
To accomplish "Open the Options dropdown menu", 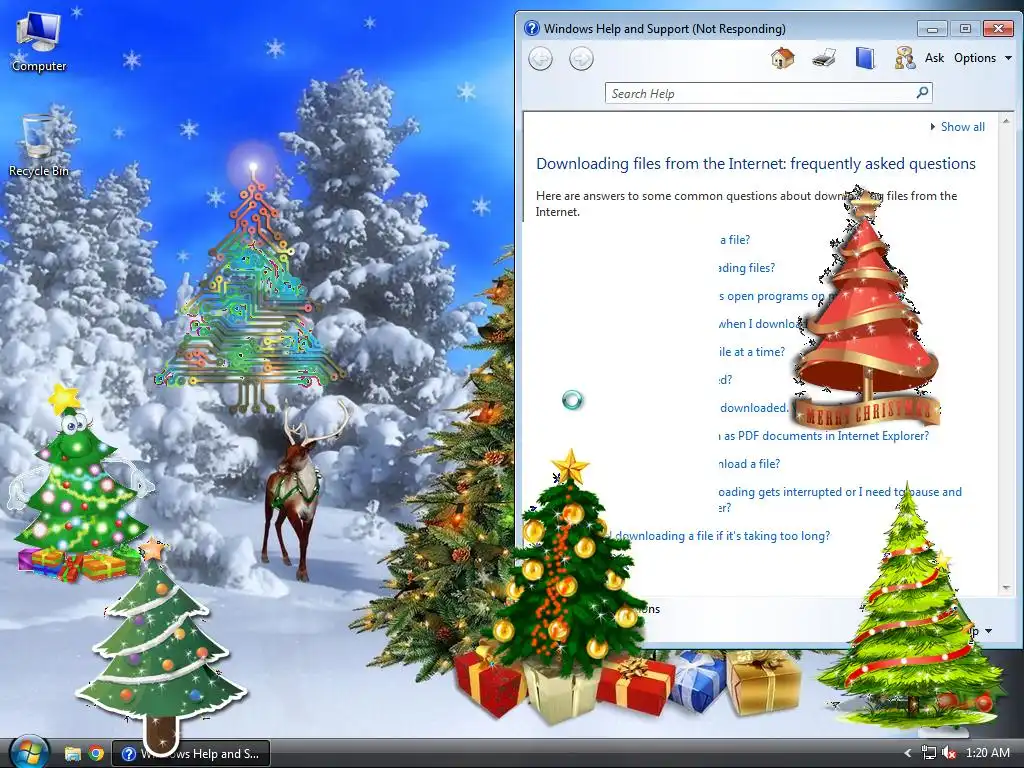I will (x=983, y=58).
